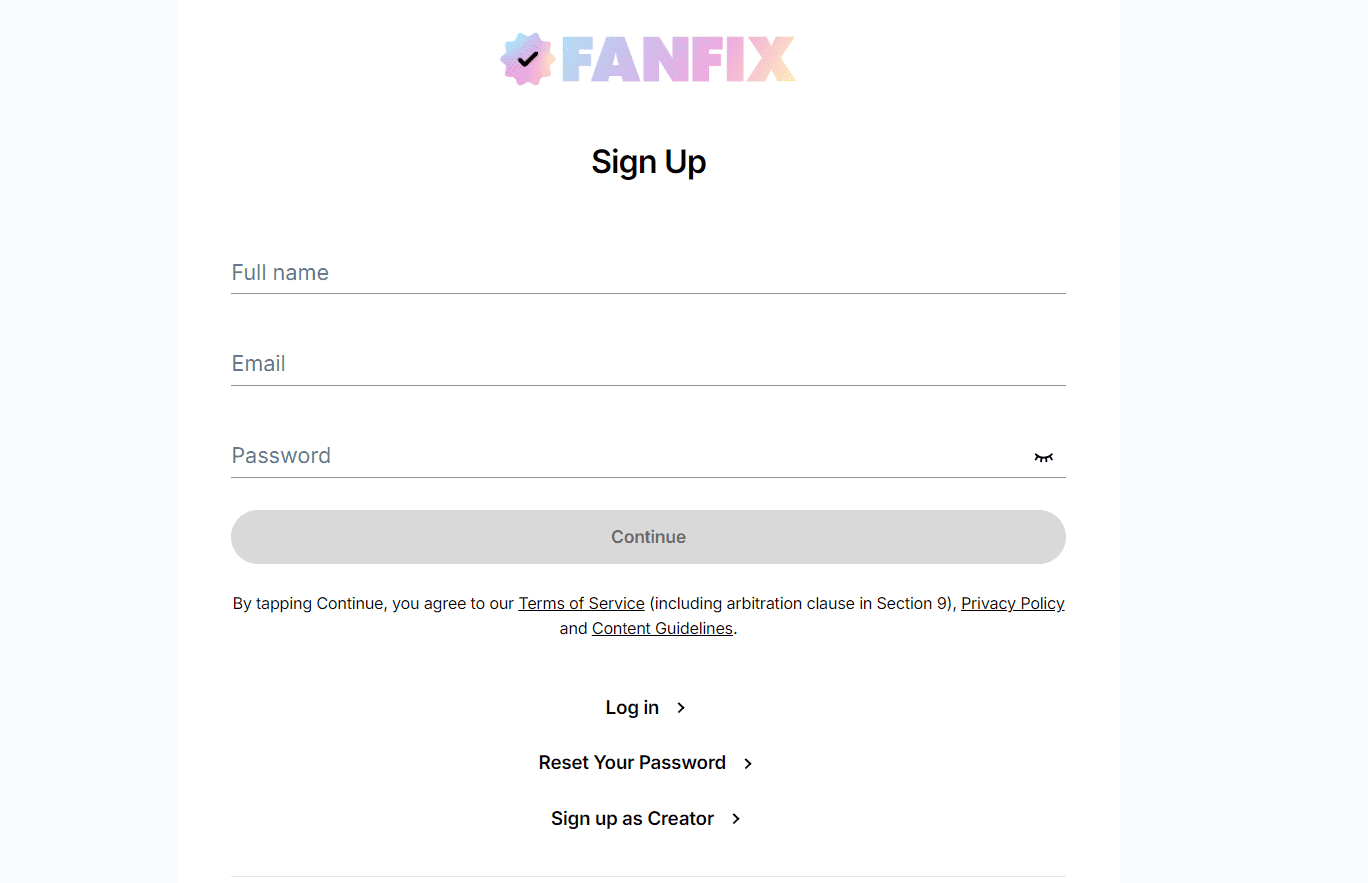
Task: Click the Full name input field
Action: pyautogui.click(x=648, y=272)
